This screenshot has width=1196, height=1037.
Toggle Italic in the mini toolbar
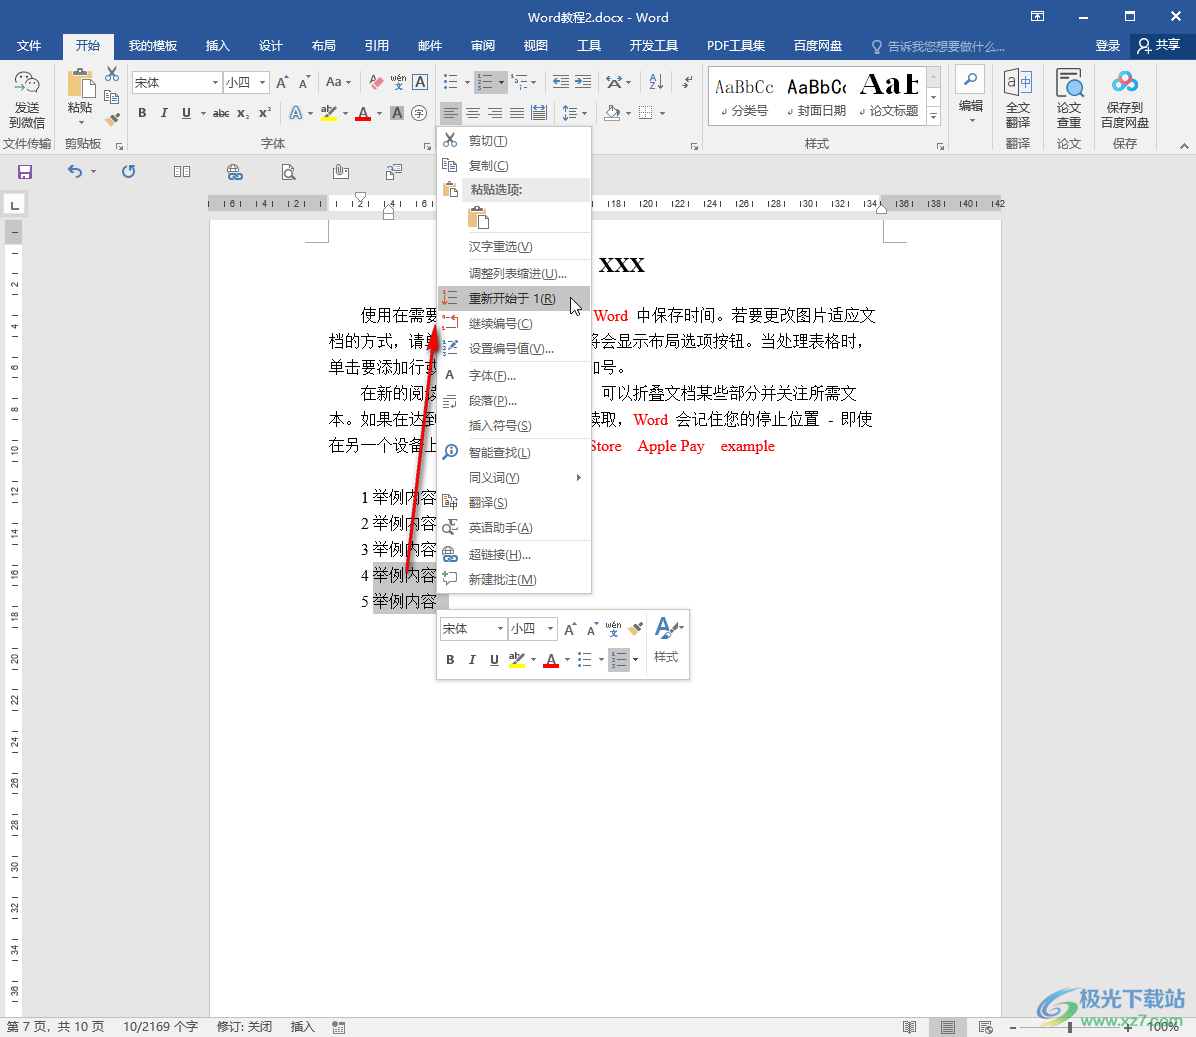point(472,660)
